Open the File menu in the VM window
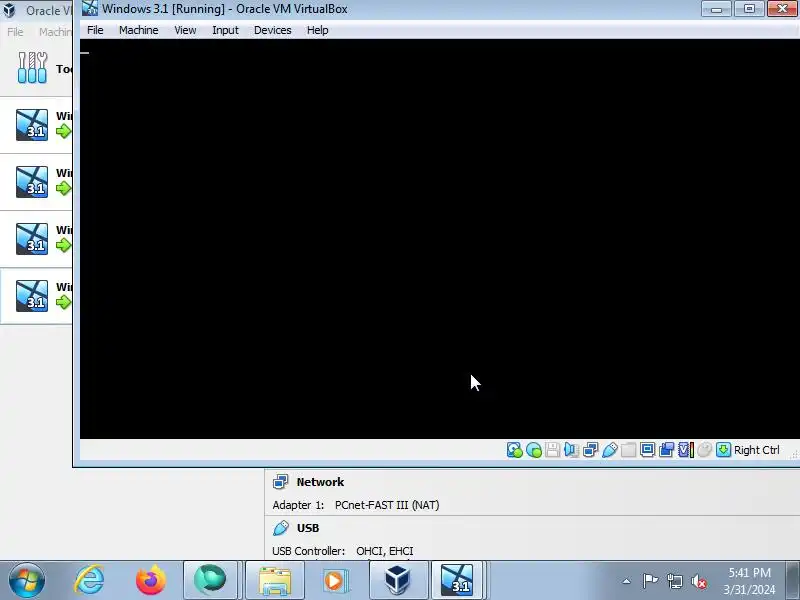Viewport: 800px width, 600px height. pos(95,30)
